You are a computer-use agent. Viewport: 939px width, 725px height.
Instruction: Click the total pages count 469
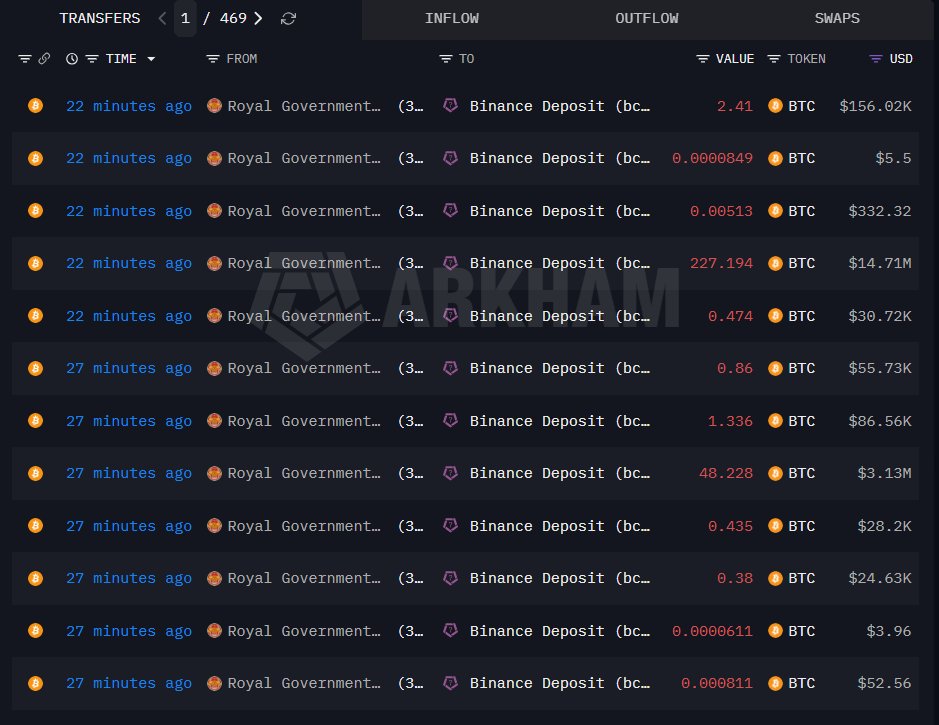[x=233, y=19]
